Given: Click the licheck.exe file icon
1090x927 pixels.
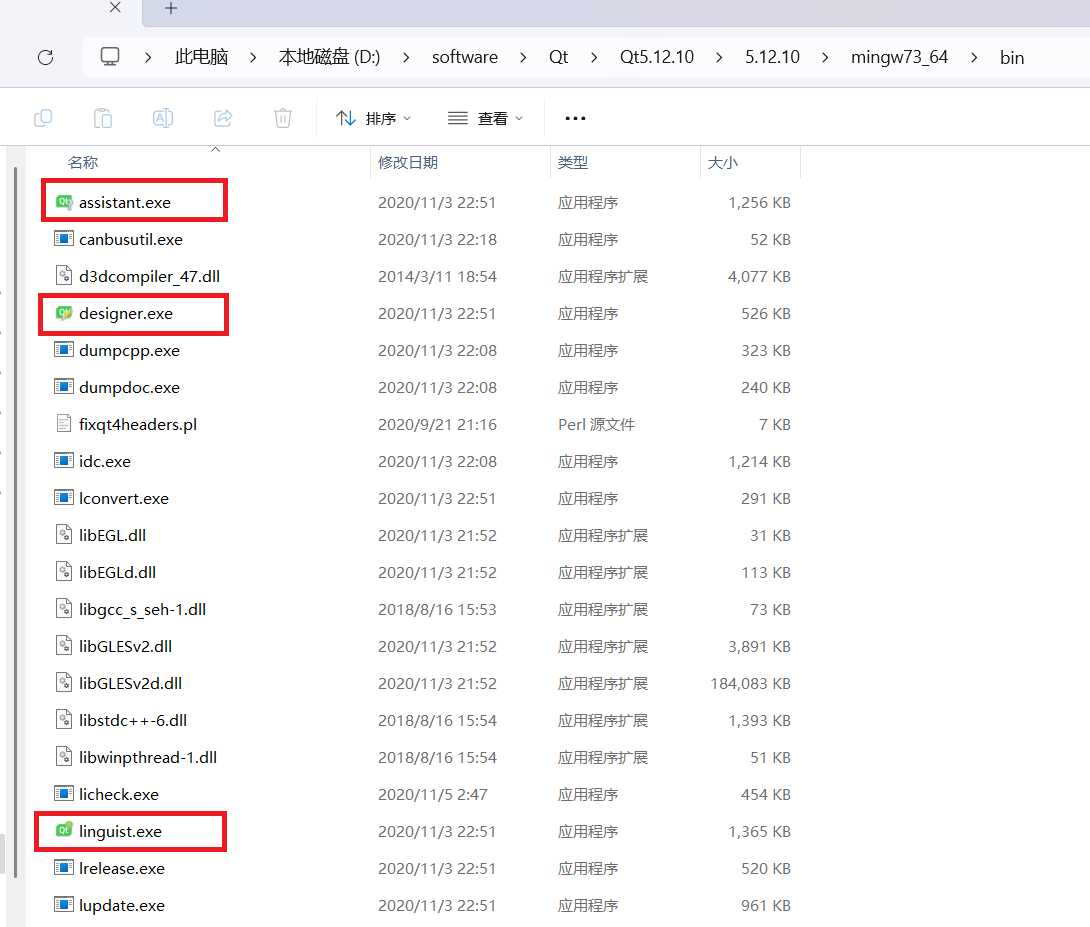Looking at the screenshot, I should 64,794.
